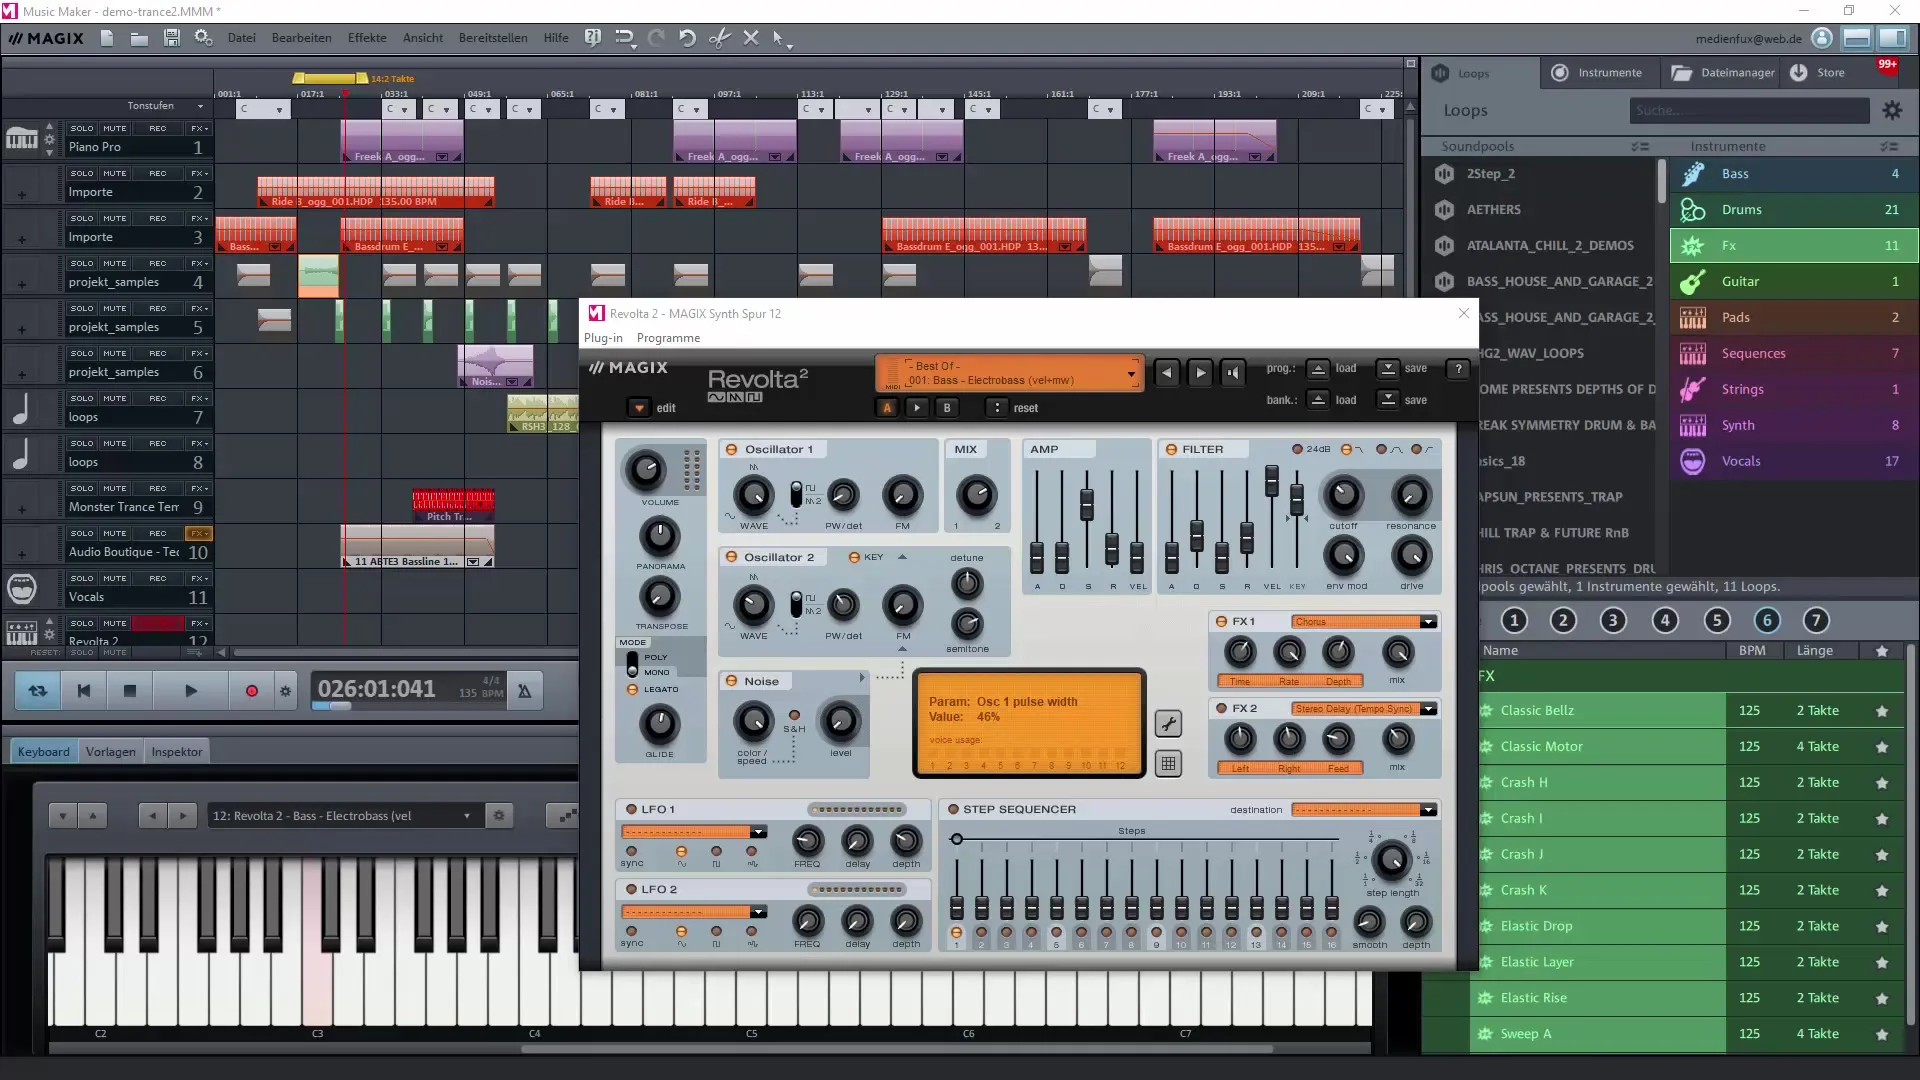Open Revolta edit dropdown arrow
Viewport: 1920px width, 1080px height.
click(638, 408)
